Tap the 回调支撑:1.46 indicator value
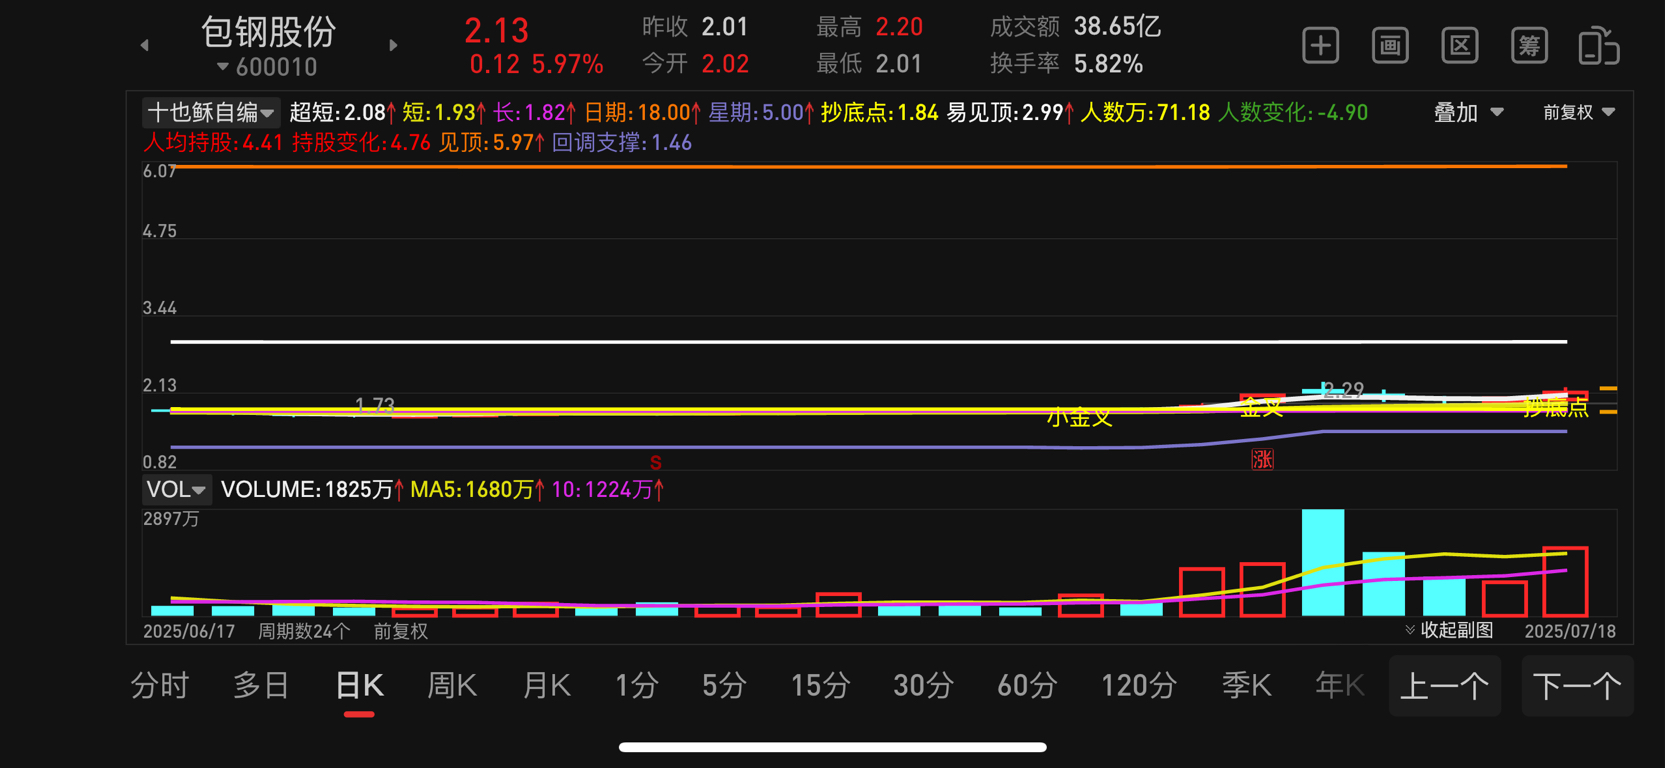This screenshot has height=769, width=1665. click(x=622, y=143)
